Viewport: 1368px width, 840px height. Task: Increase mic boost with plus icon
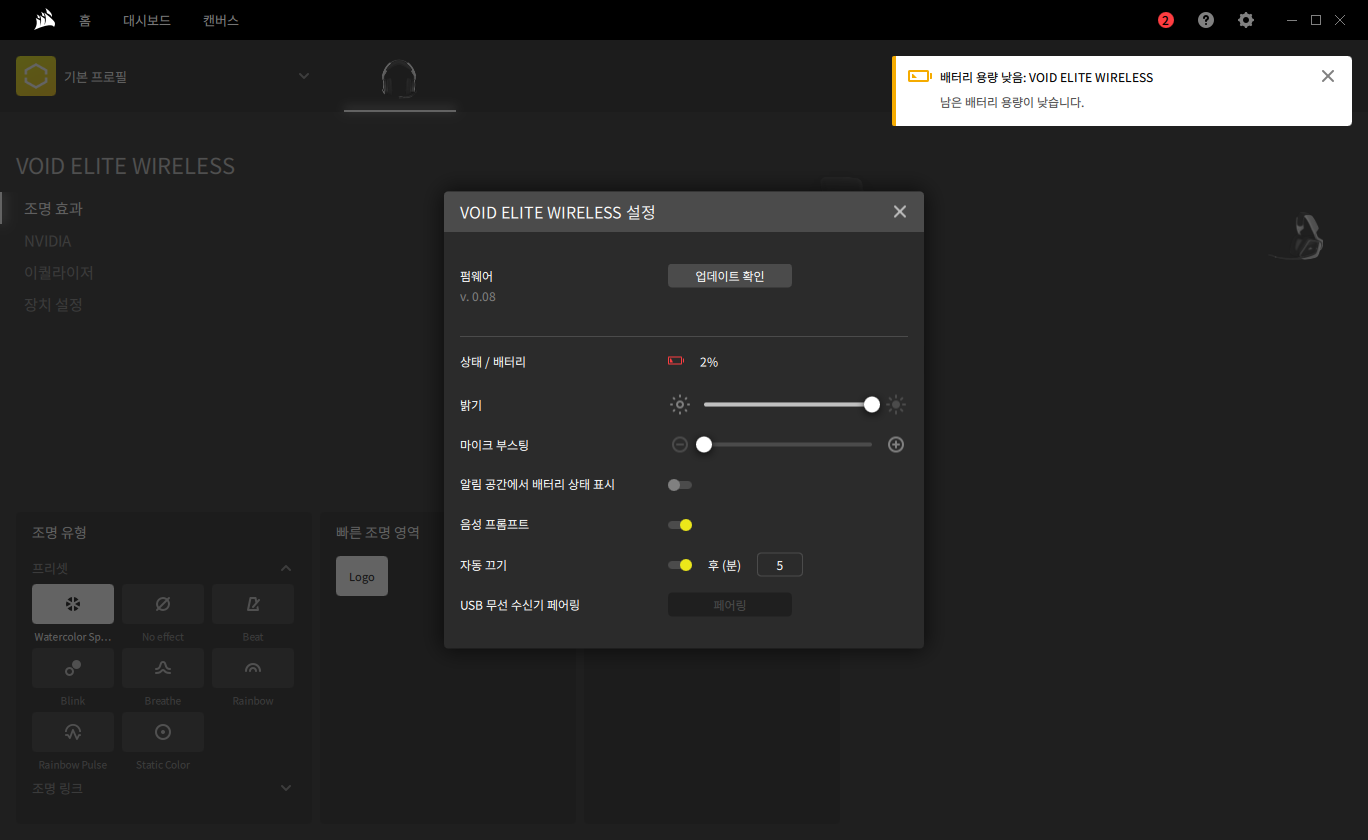pos(896,444)
